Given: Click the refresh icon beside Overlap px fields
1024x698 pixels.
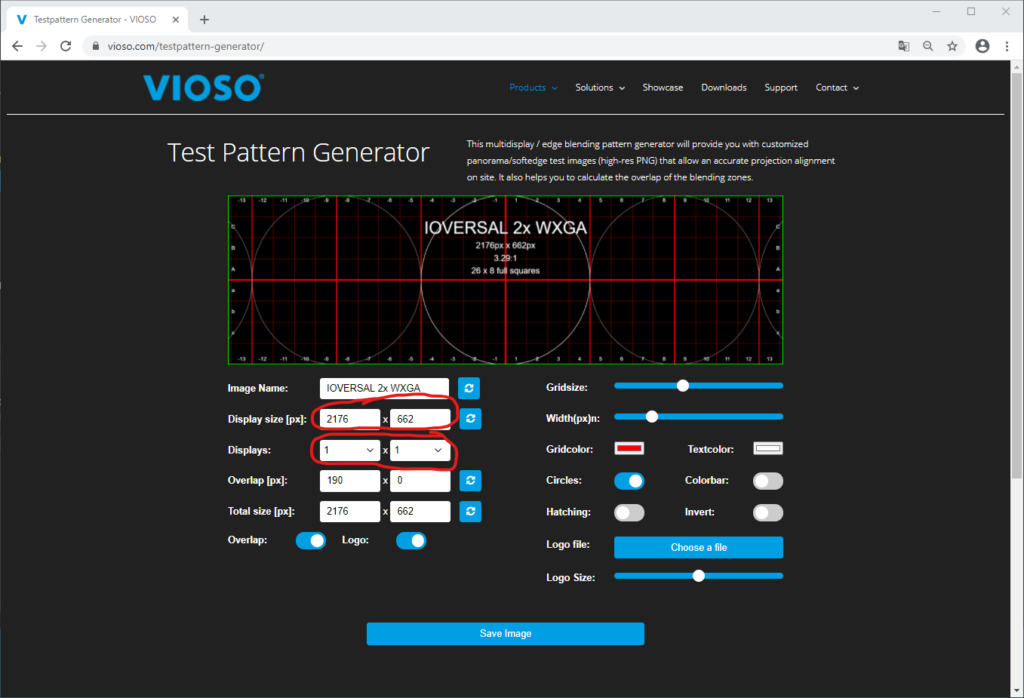Looking at the screenshot, I should click(468, 481).
